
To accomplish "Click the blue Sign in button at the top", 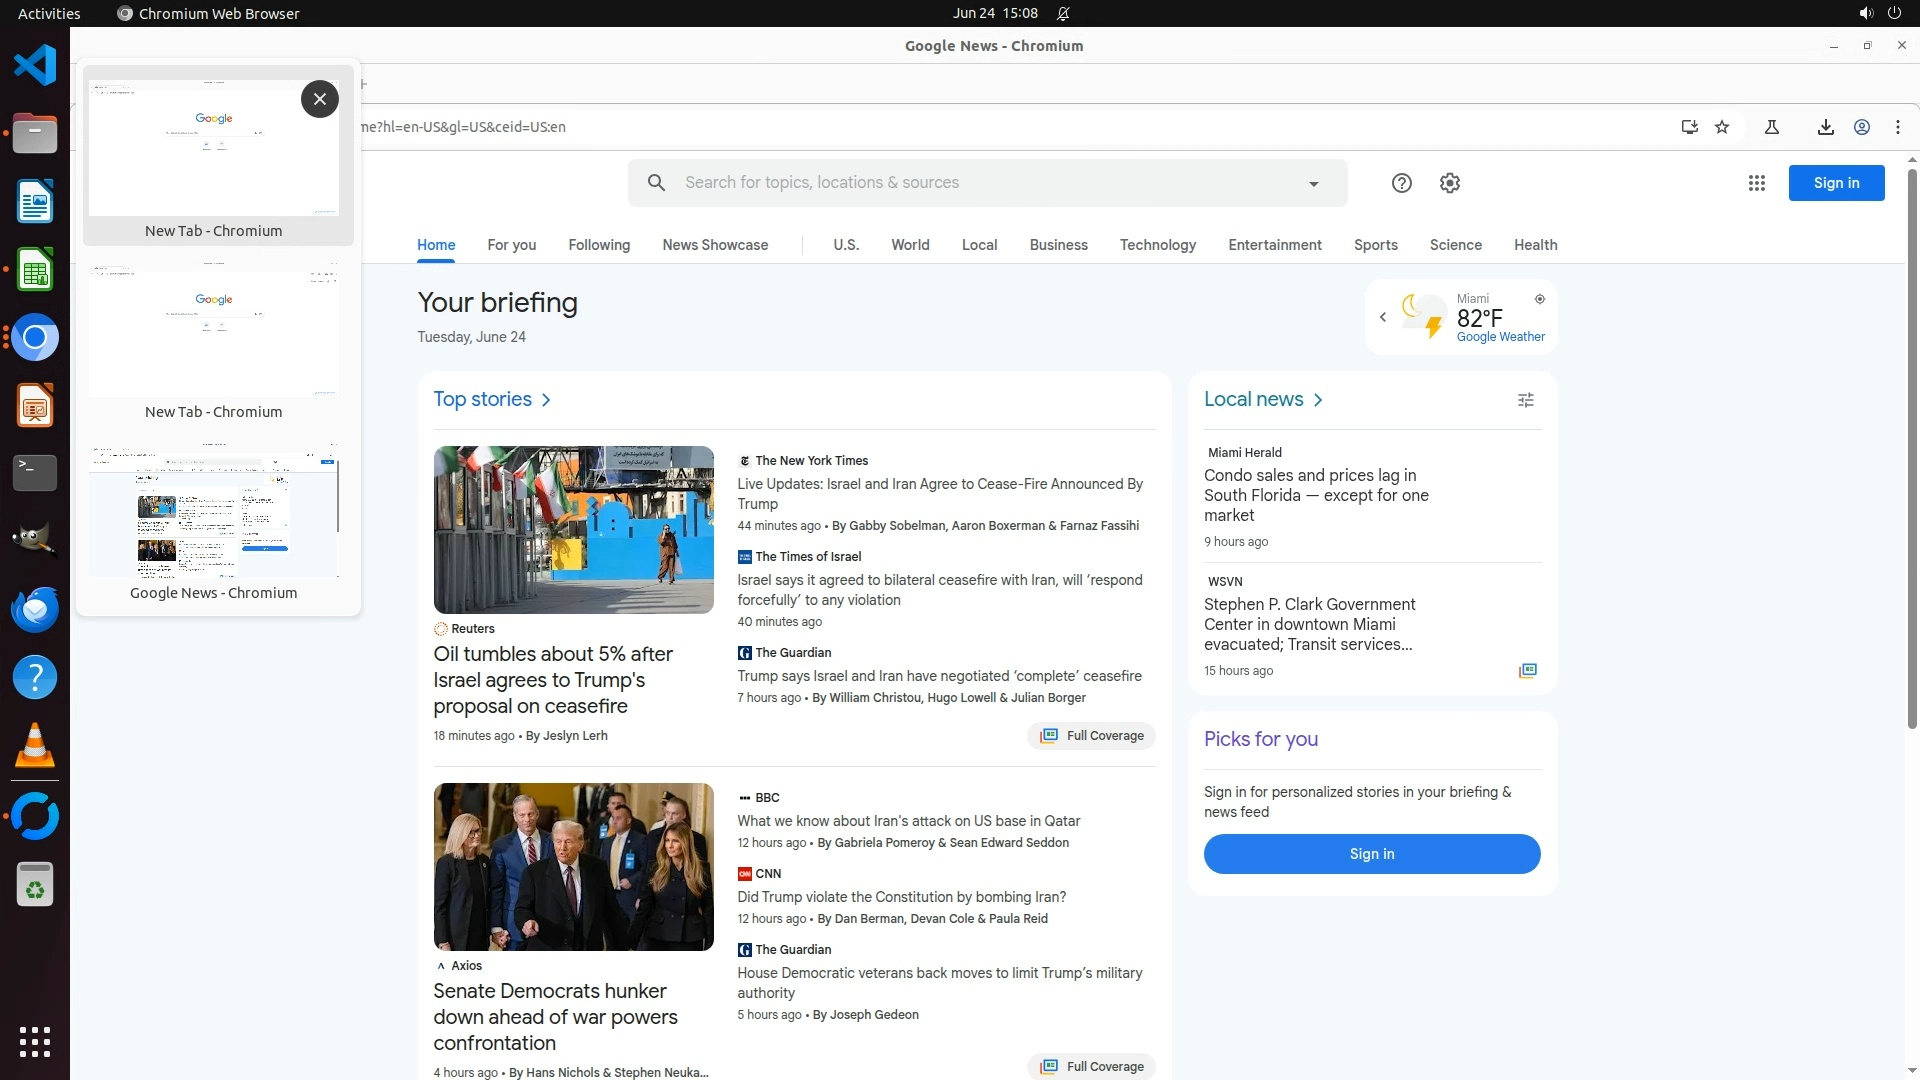I will pos(1835,183).
